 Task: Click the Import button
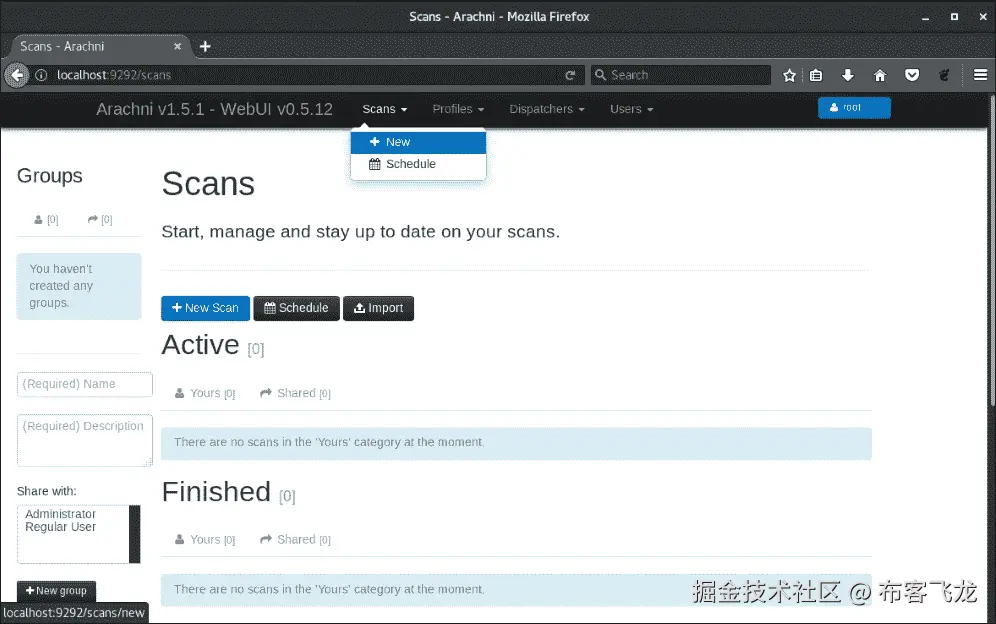(x=379, y=308)
